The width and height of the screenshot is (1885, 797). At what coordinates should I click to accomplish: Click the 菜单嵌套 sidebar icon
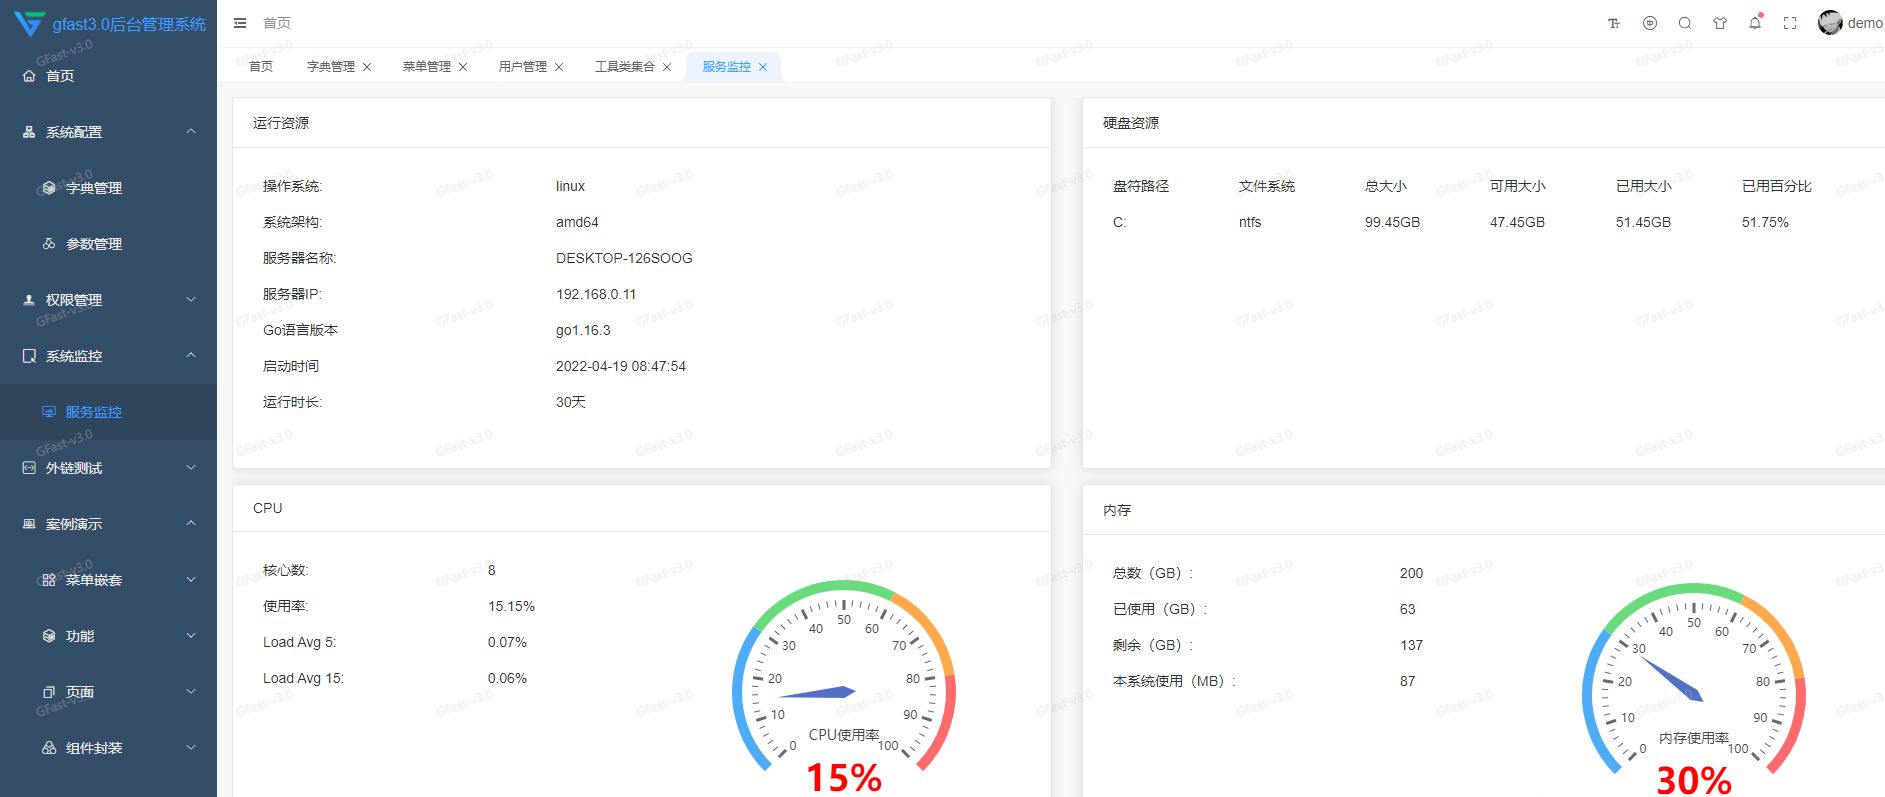49,580
